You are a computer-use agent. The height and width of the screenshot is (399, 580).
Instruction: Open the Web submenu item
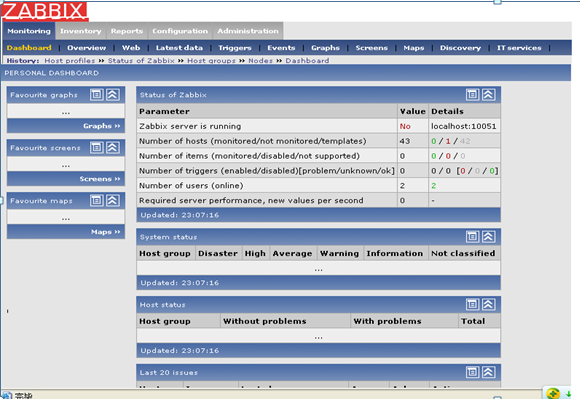(131, 48)
